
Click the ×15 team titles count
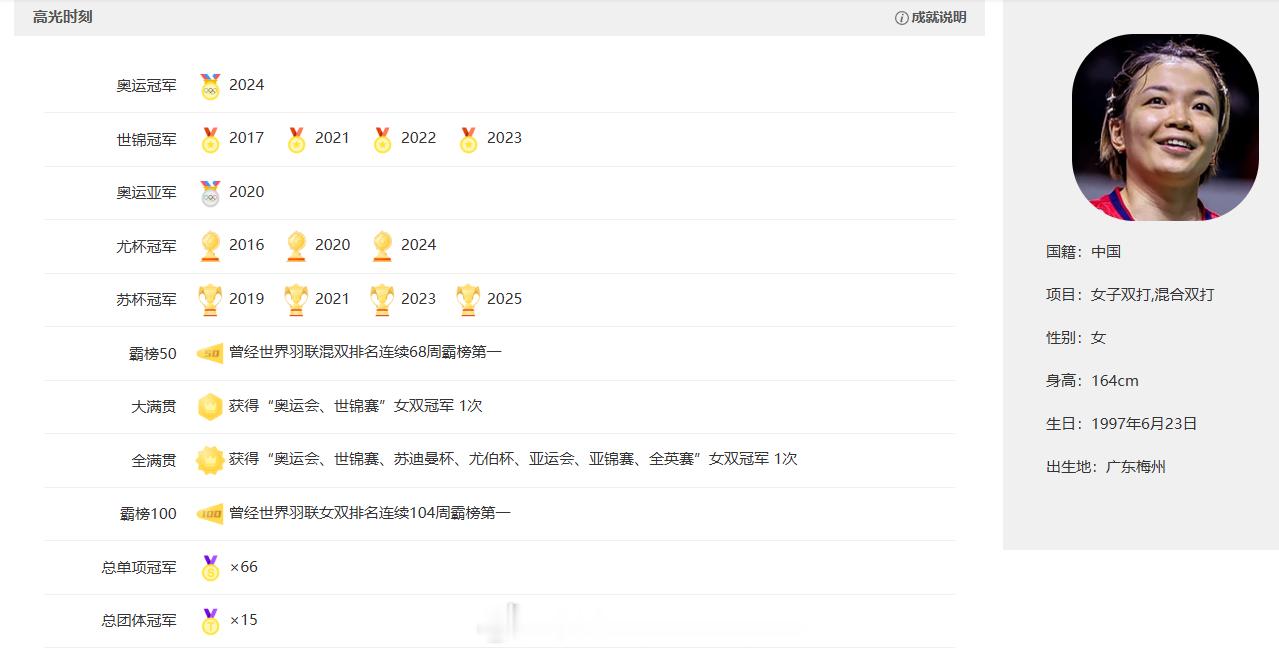[244, 620]
